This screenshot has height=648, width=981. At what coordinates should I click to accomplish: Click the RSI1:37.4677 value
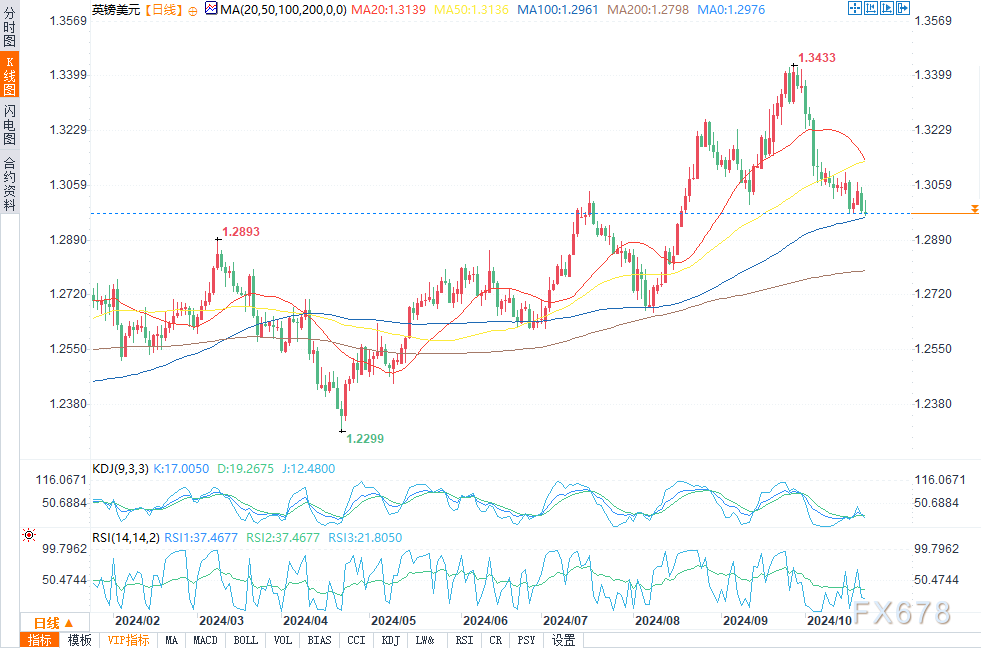201,538
